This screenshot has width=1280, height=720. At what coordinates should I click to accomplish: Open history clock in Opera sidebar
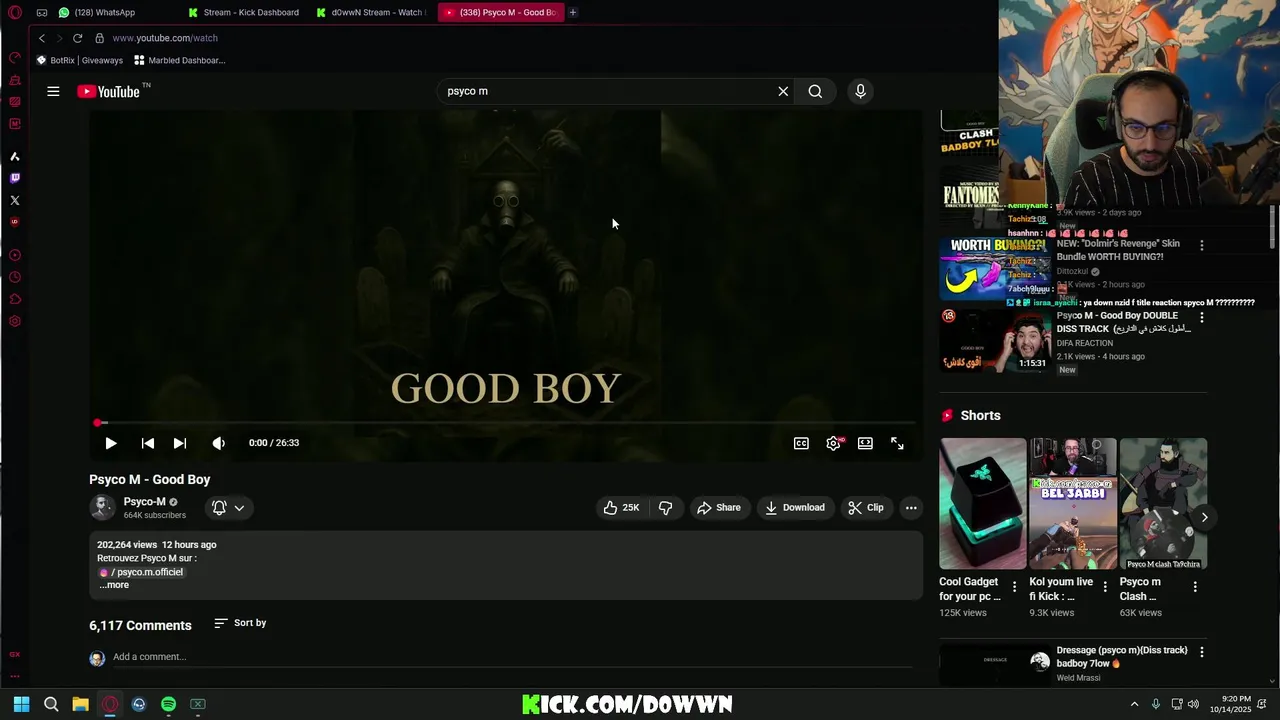pos(14,277)
